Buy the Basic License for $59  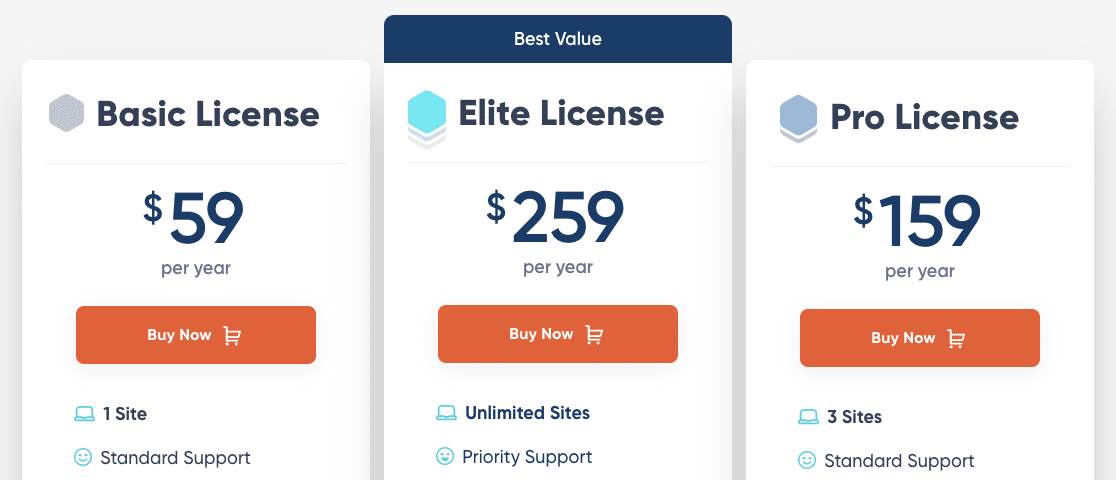[x=196, y=335]
